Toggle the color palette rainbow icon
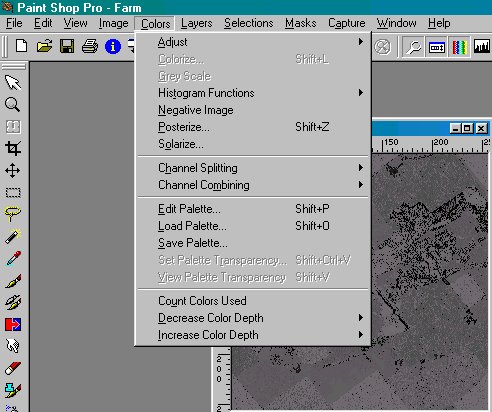 pyautogui.click(x=459, y=47)
